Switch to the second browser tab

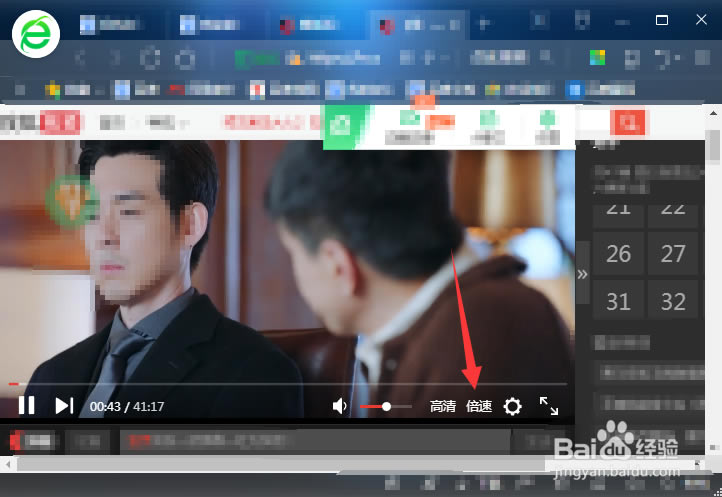(x=211, y=24)
